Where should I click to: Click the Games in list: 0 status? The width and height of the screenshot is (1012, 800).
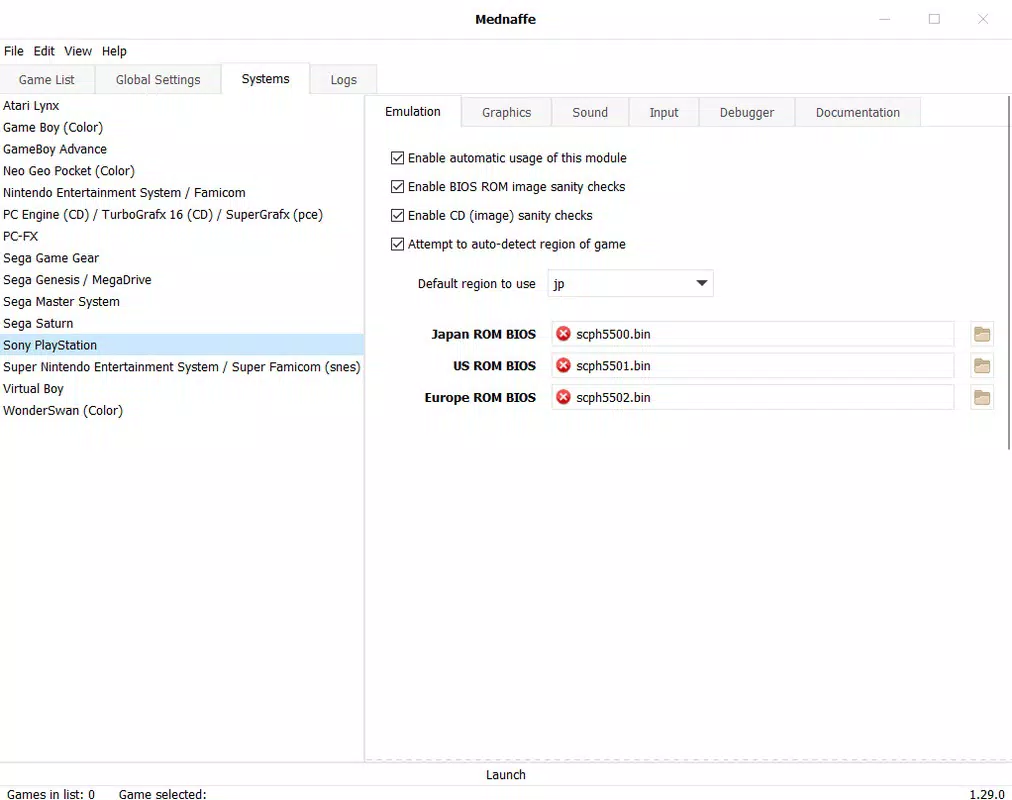(x=51, y=794)
